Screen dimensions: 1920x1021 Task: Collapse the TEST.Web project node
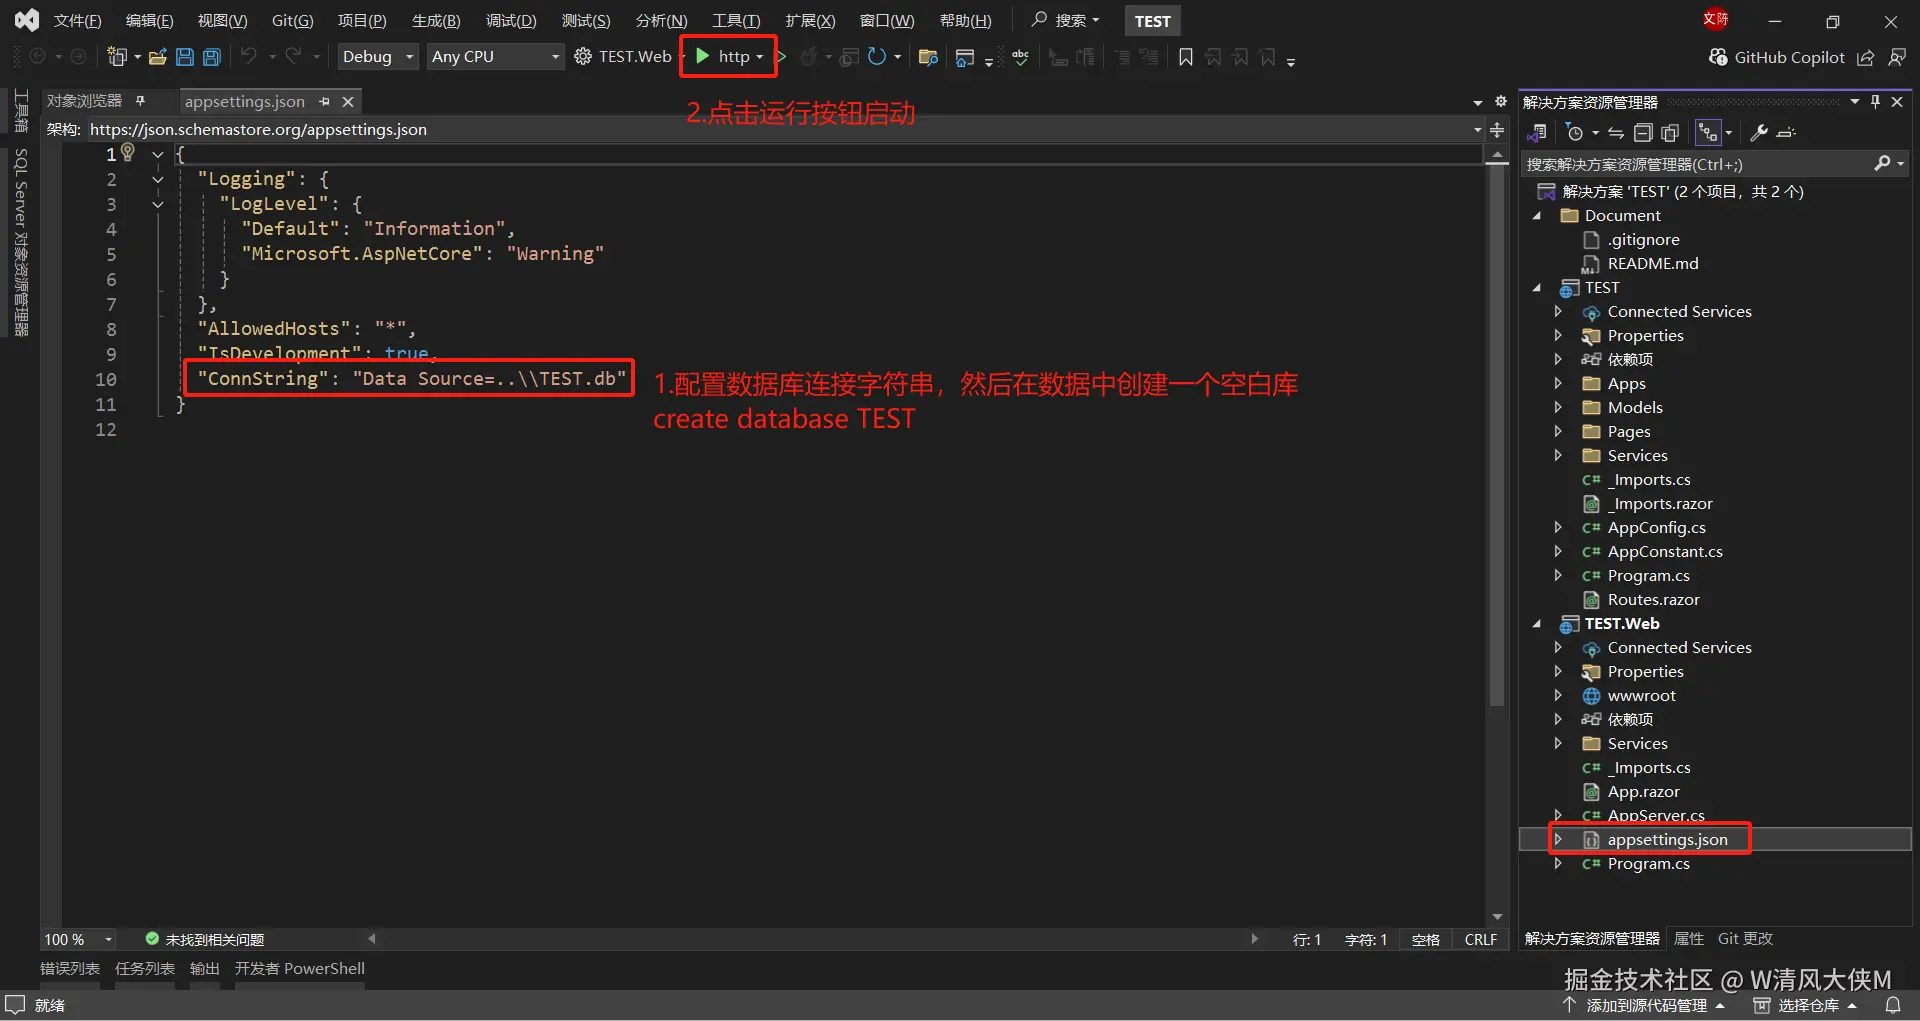coord(1537,624)
